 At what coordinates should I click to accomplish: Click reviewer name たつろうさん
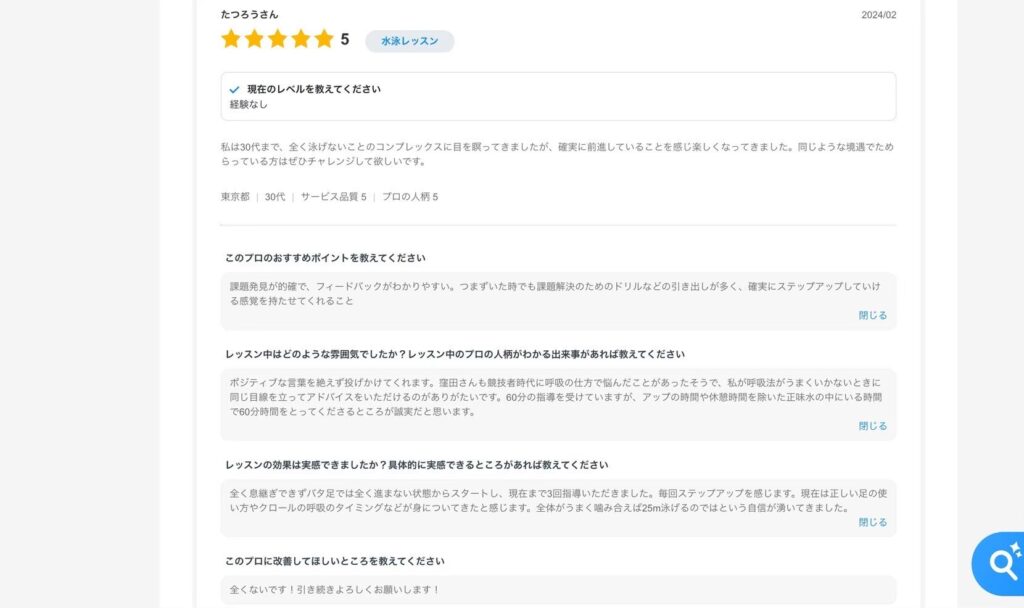(x=249, y=14)
